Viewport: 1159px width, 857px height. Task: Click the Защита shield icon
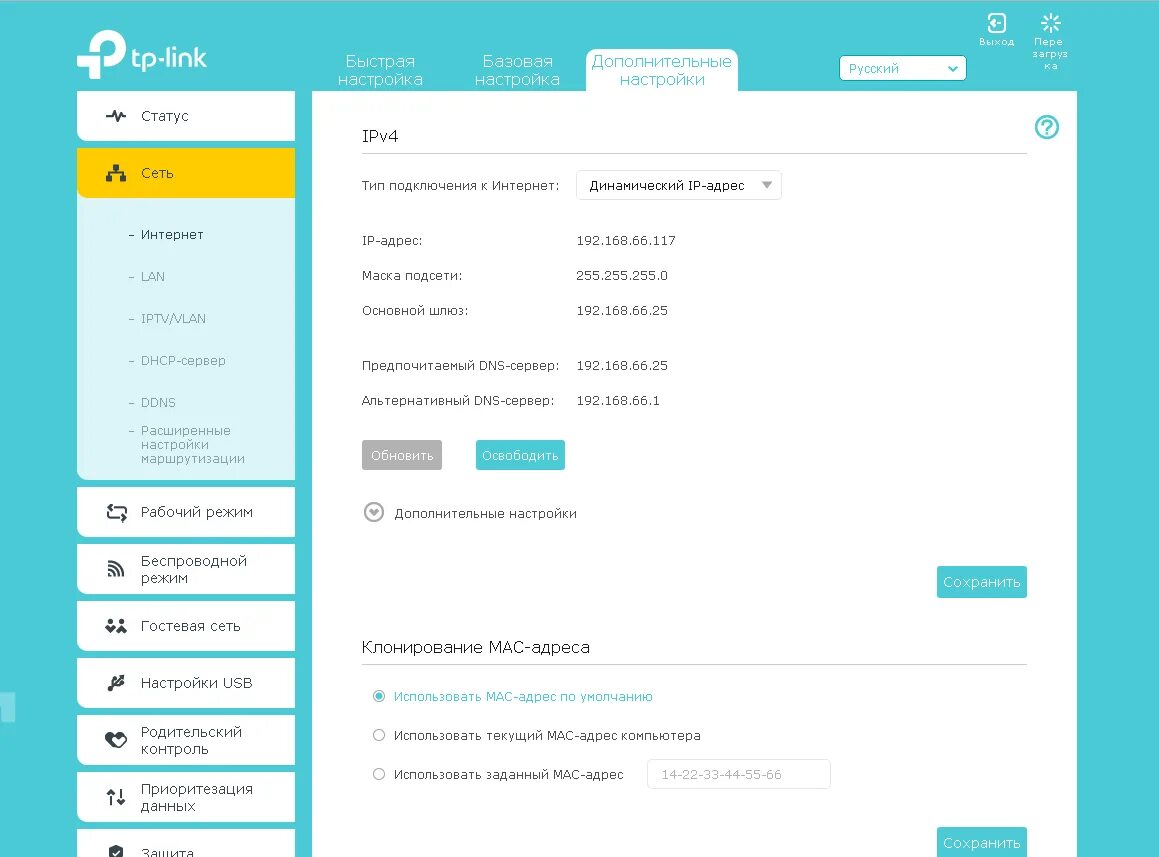(116, 851)
